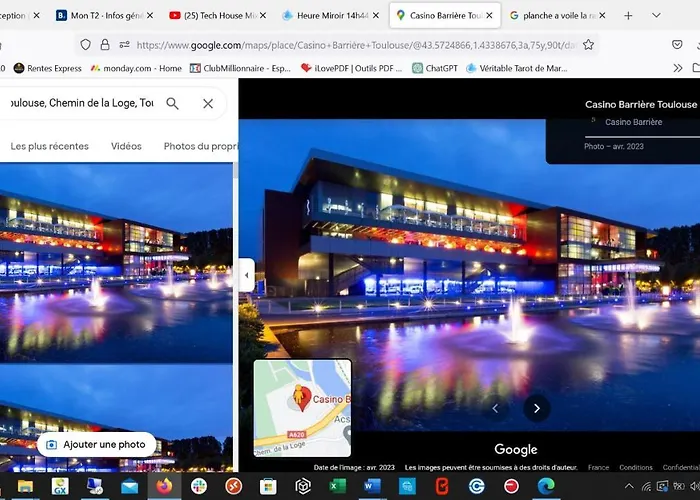Click Ajouter une photo button

tap(96, 445)
